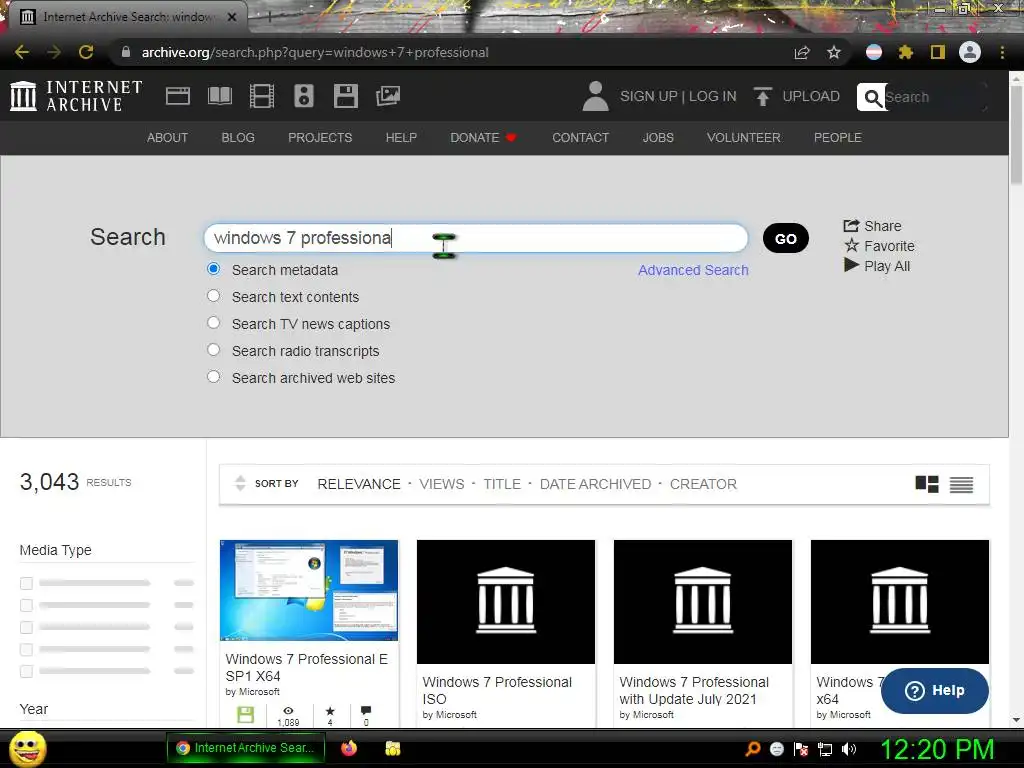Open the ABOUT menu item

167,138
